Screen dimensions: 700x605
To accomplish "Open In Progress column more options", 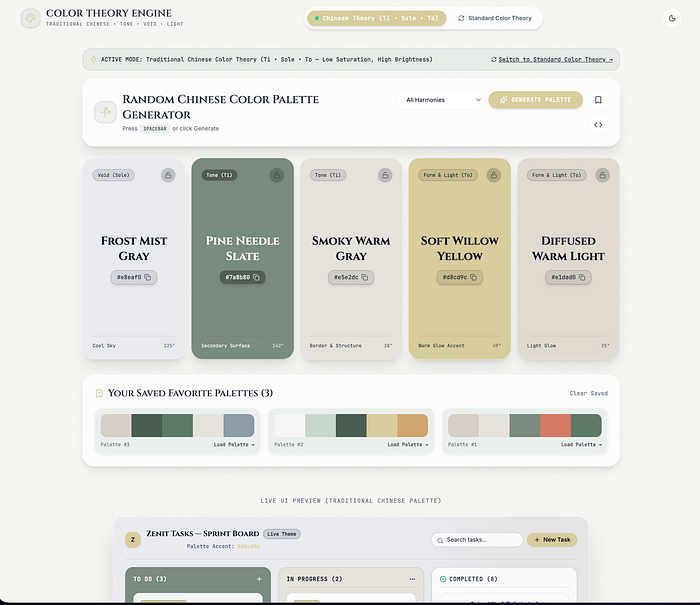I will (x=412, y=579).
